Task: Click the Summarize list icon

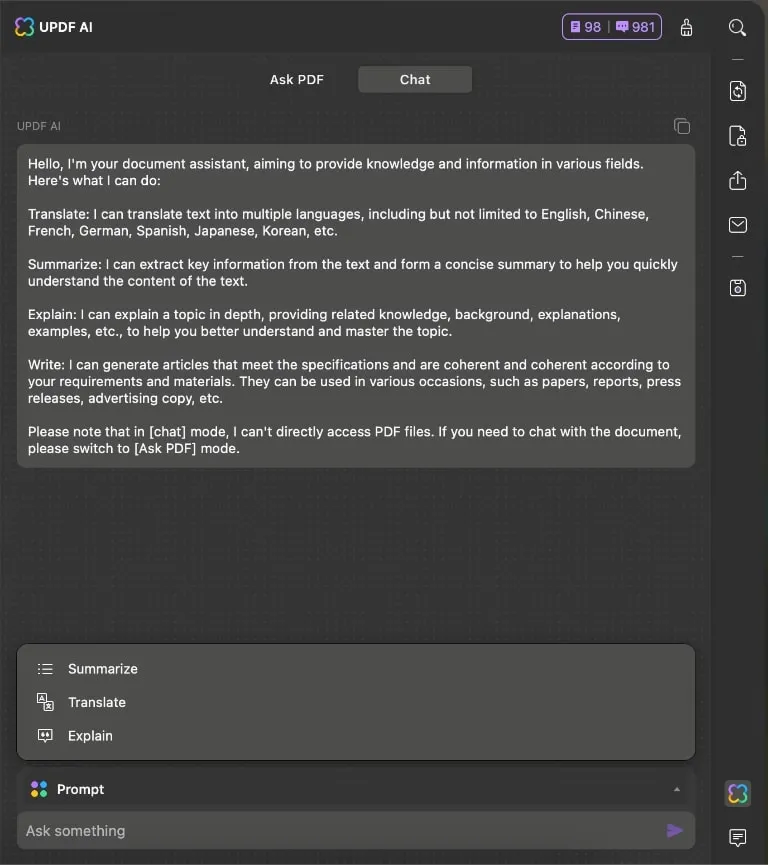Action: 45,669
